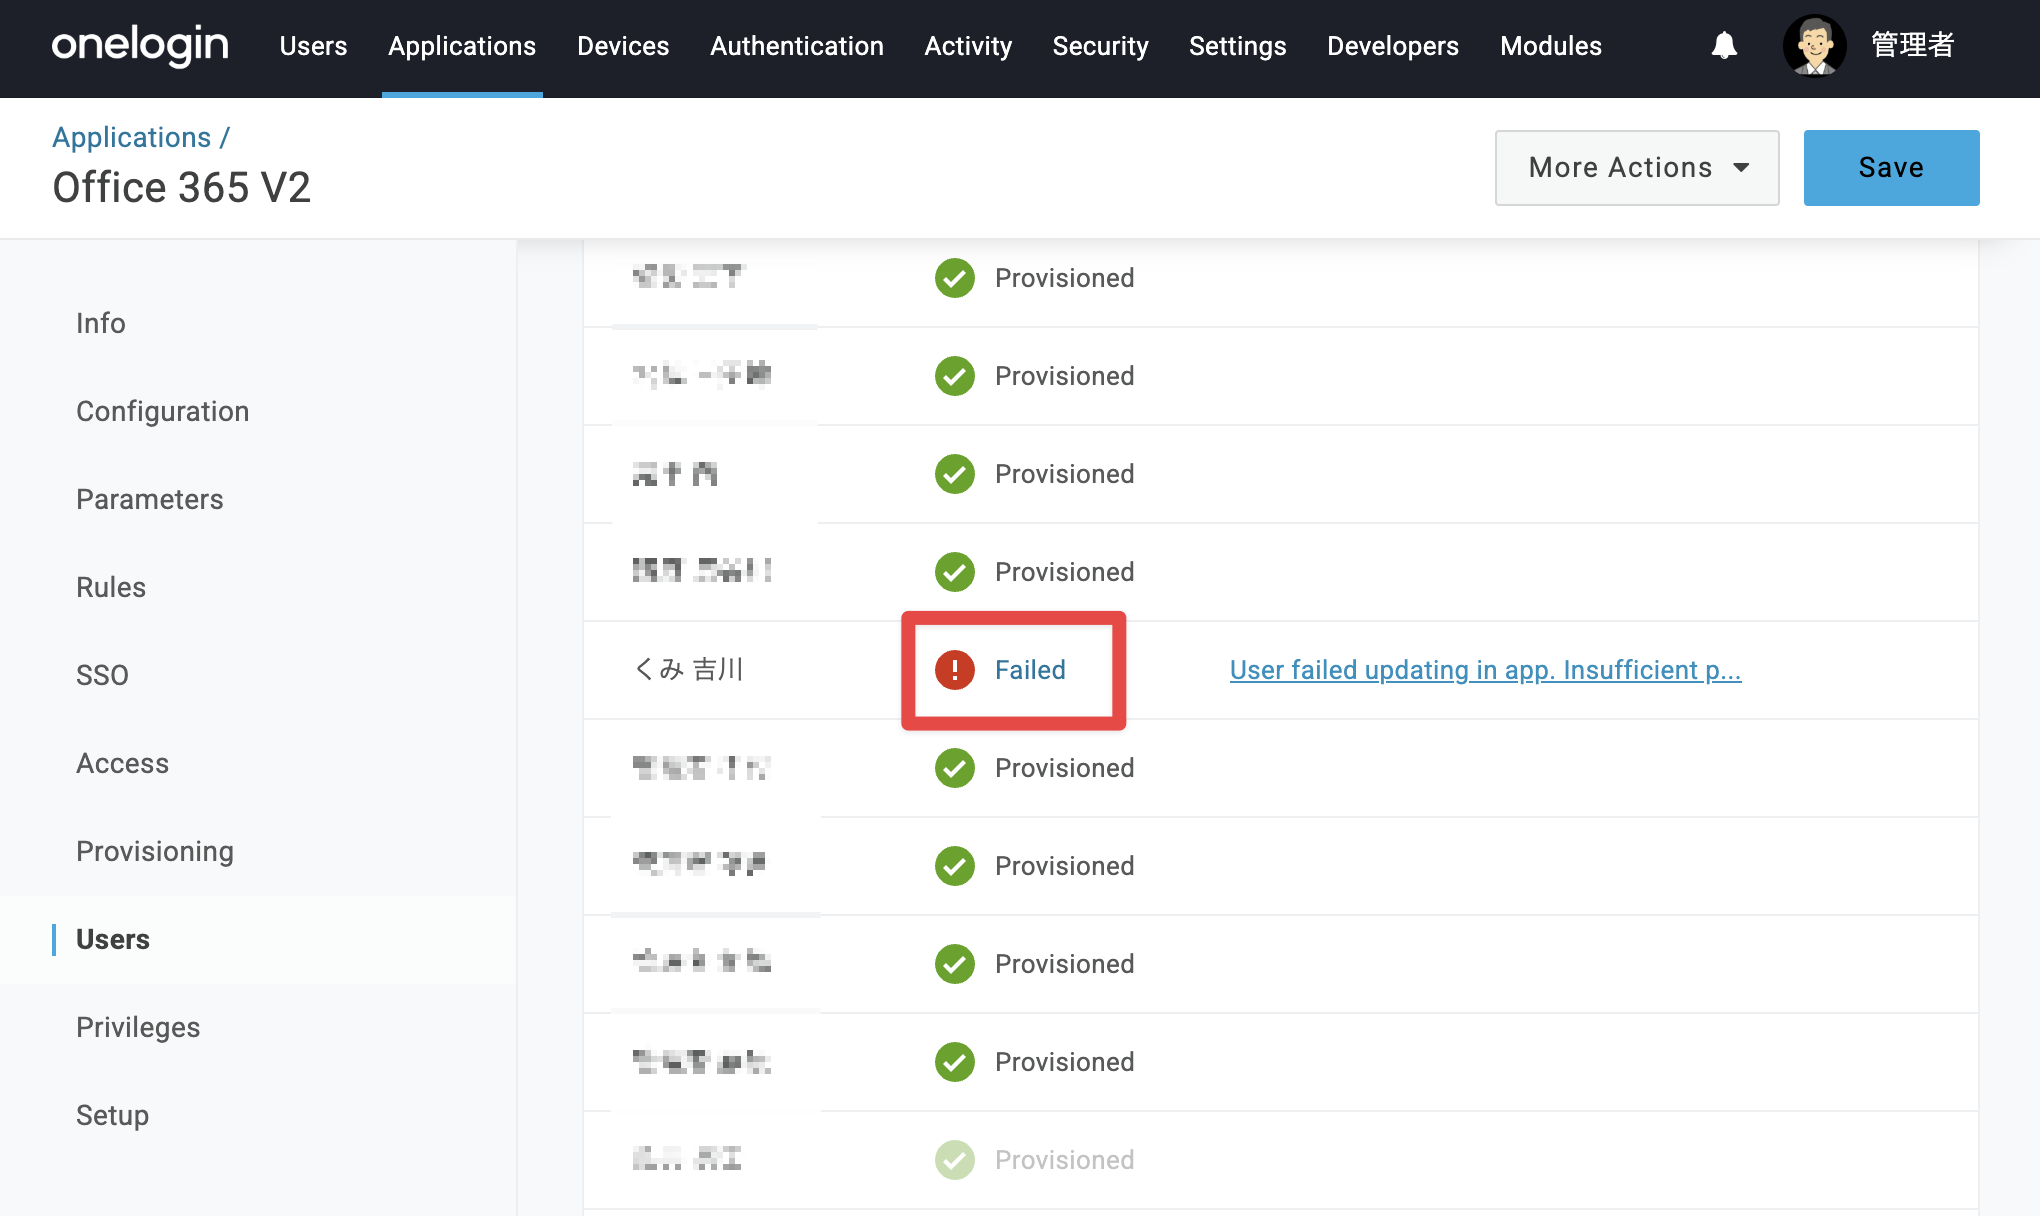
Task: Switch to the Configuration tab
Action: coord(163,411)
